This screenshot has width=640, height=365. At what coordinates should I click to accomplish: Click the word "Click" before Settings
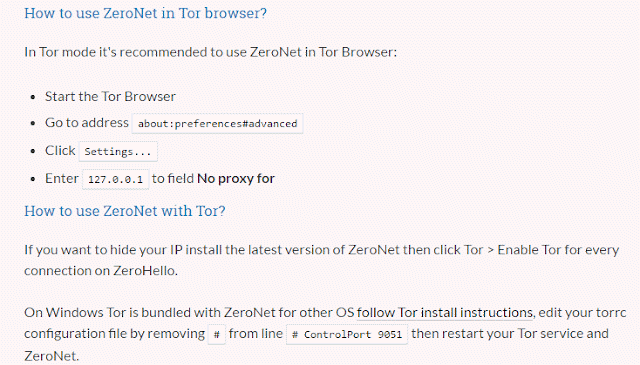[60, 150]
